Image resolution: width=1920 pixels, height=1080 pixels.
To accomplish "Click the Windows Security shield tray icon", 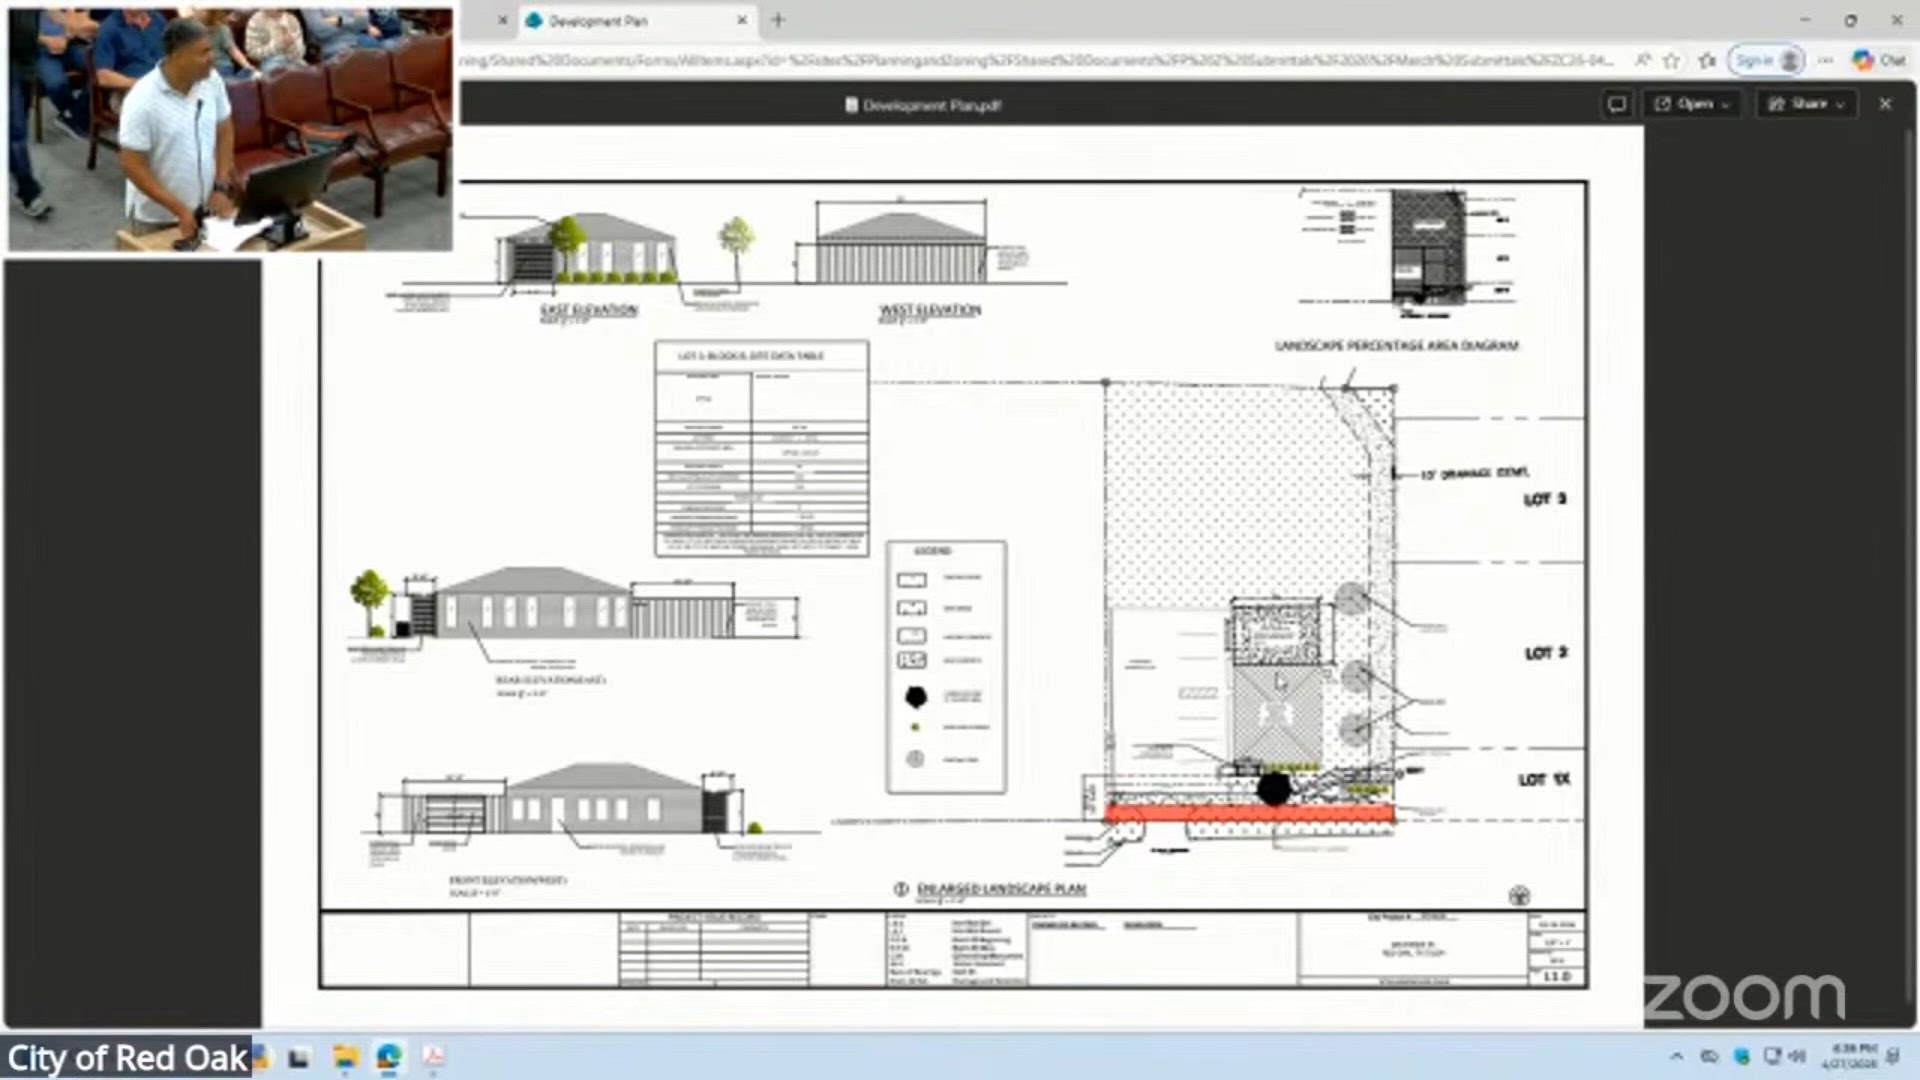I will (x=1741, y=1056).
